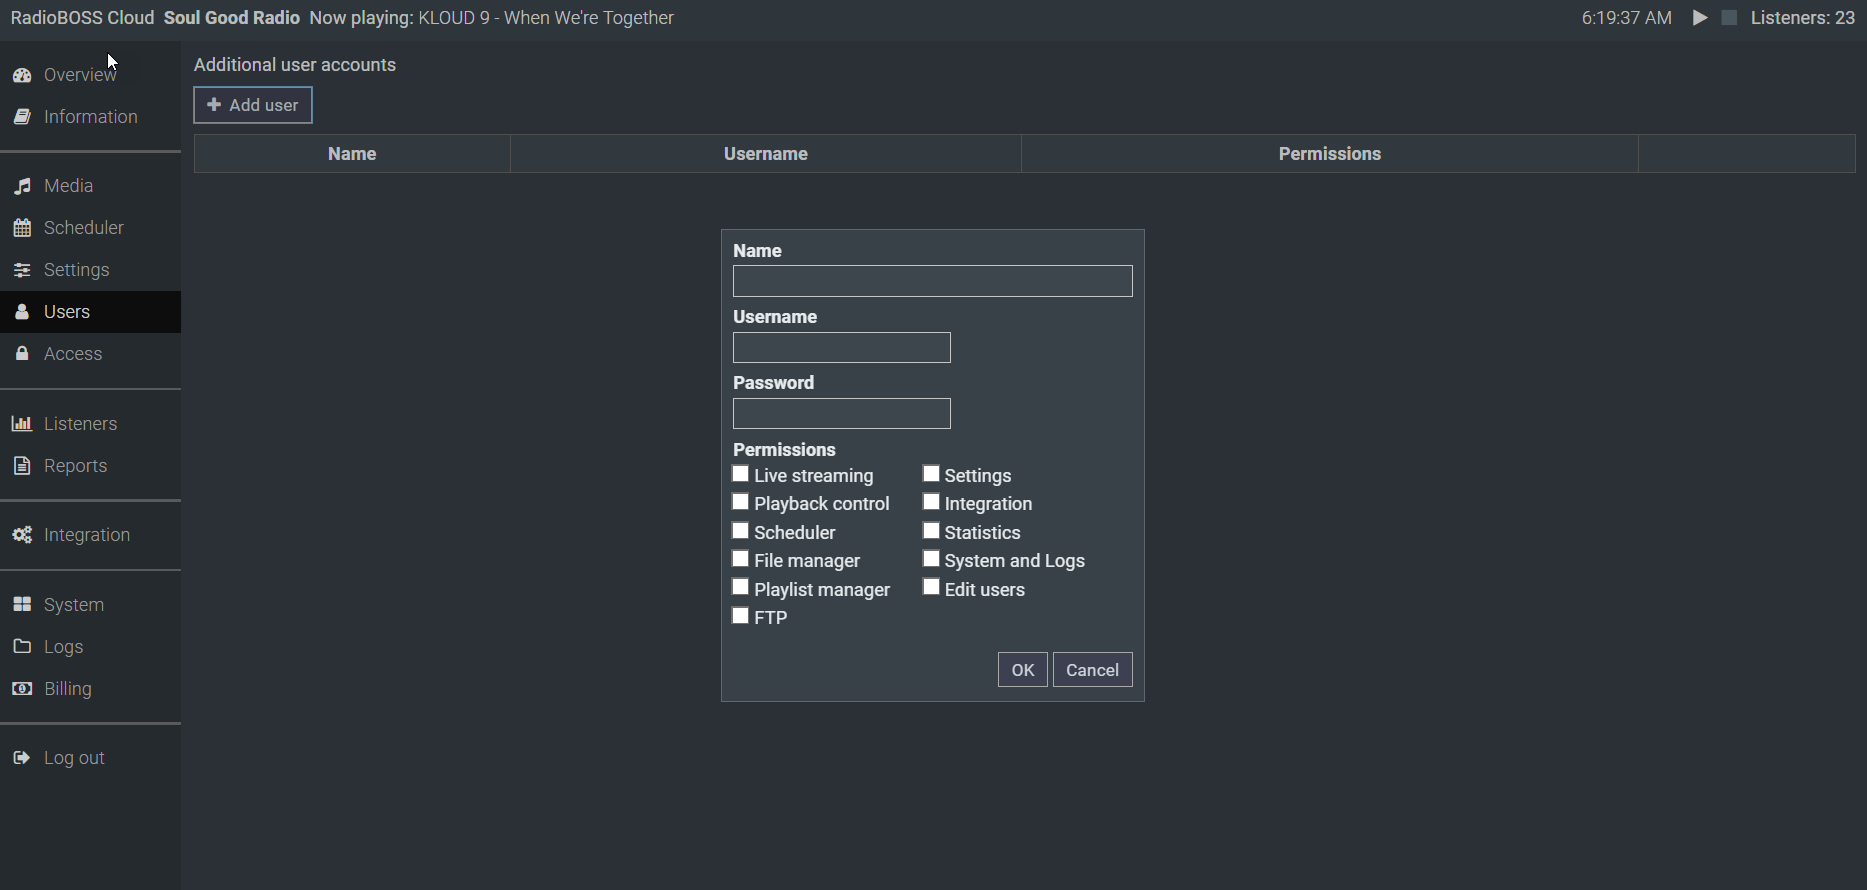Click the Log out arrow icon

(x=22, y=758)
